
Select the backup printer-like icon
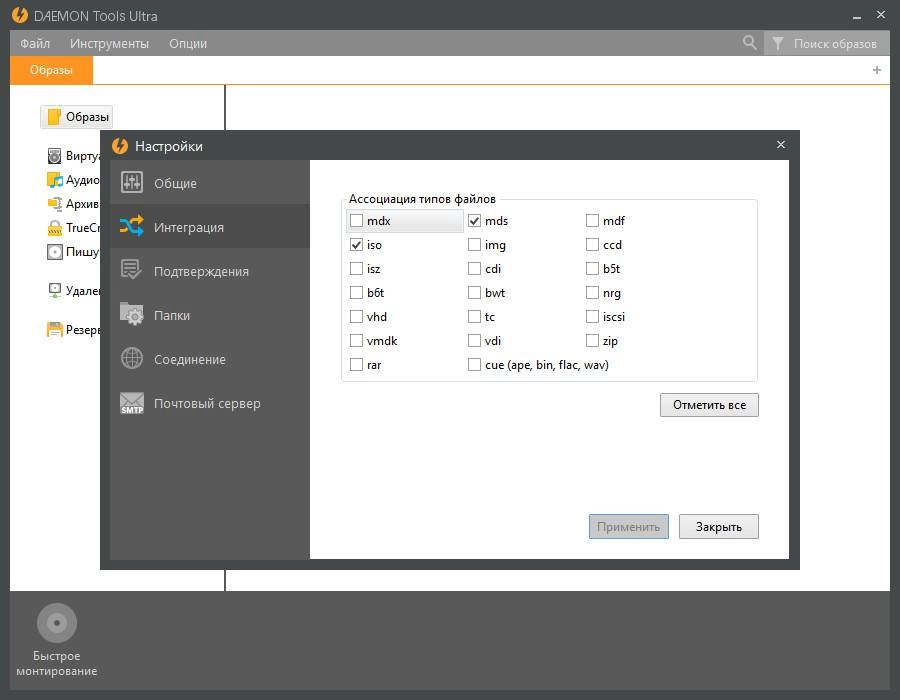click(55, 330)
